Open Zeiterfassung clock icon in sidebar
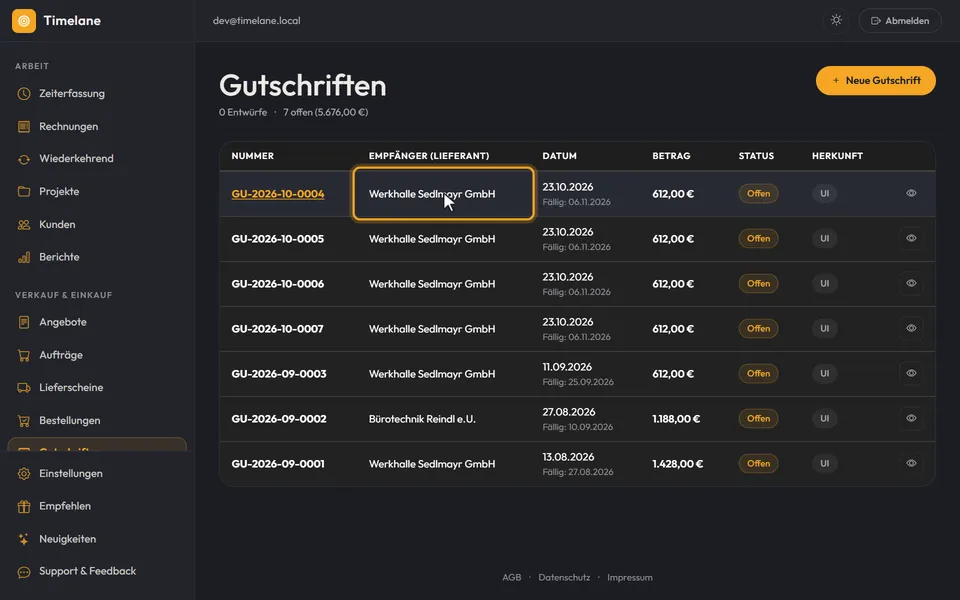 [x=24, y=94]
